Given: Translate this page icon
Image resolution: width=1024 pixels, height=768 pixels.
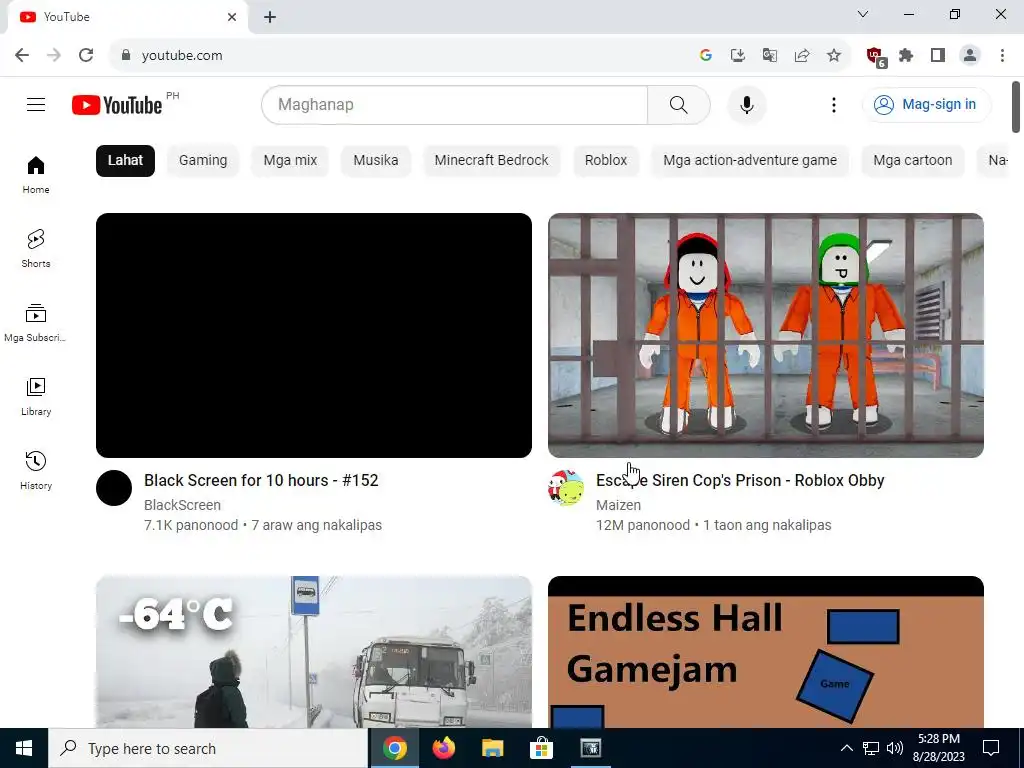Looking at the screenshot, I should 770,55.
